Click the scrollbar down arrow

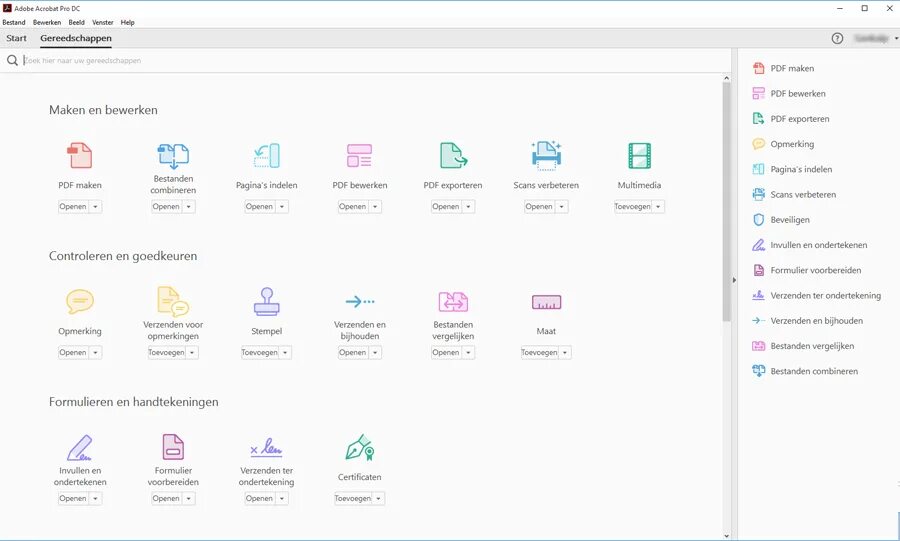(726, 536)
